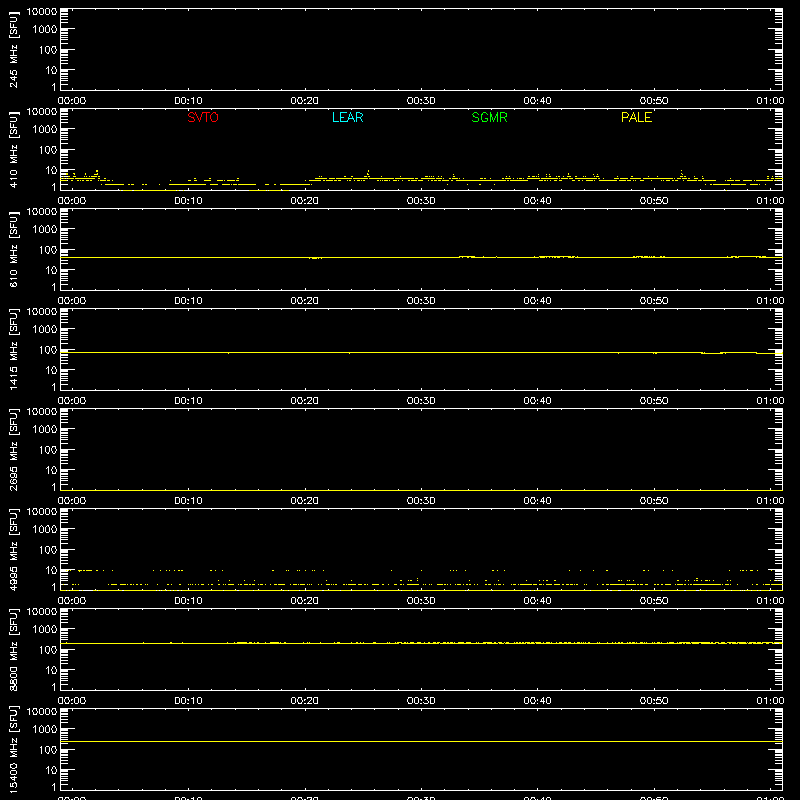Click the 1000 tick on the 410 MHz axis
The height and width of the screenshot is (800, 800).
(x=45, y=130)
